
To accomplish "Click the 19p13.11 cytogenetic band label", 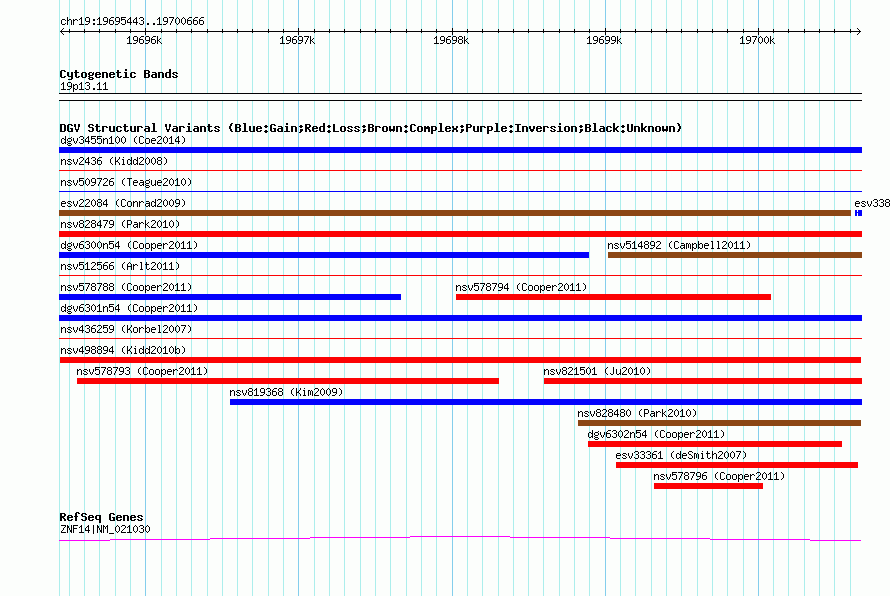I will click(x=84, y=86).
